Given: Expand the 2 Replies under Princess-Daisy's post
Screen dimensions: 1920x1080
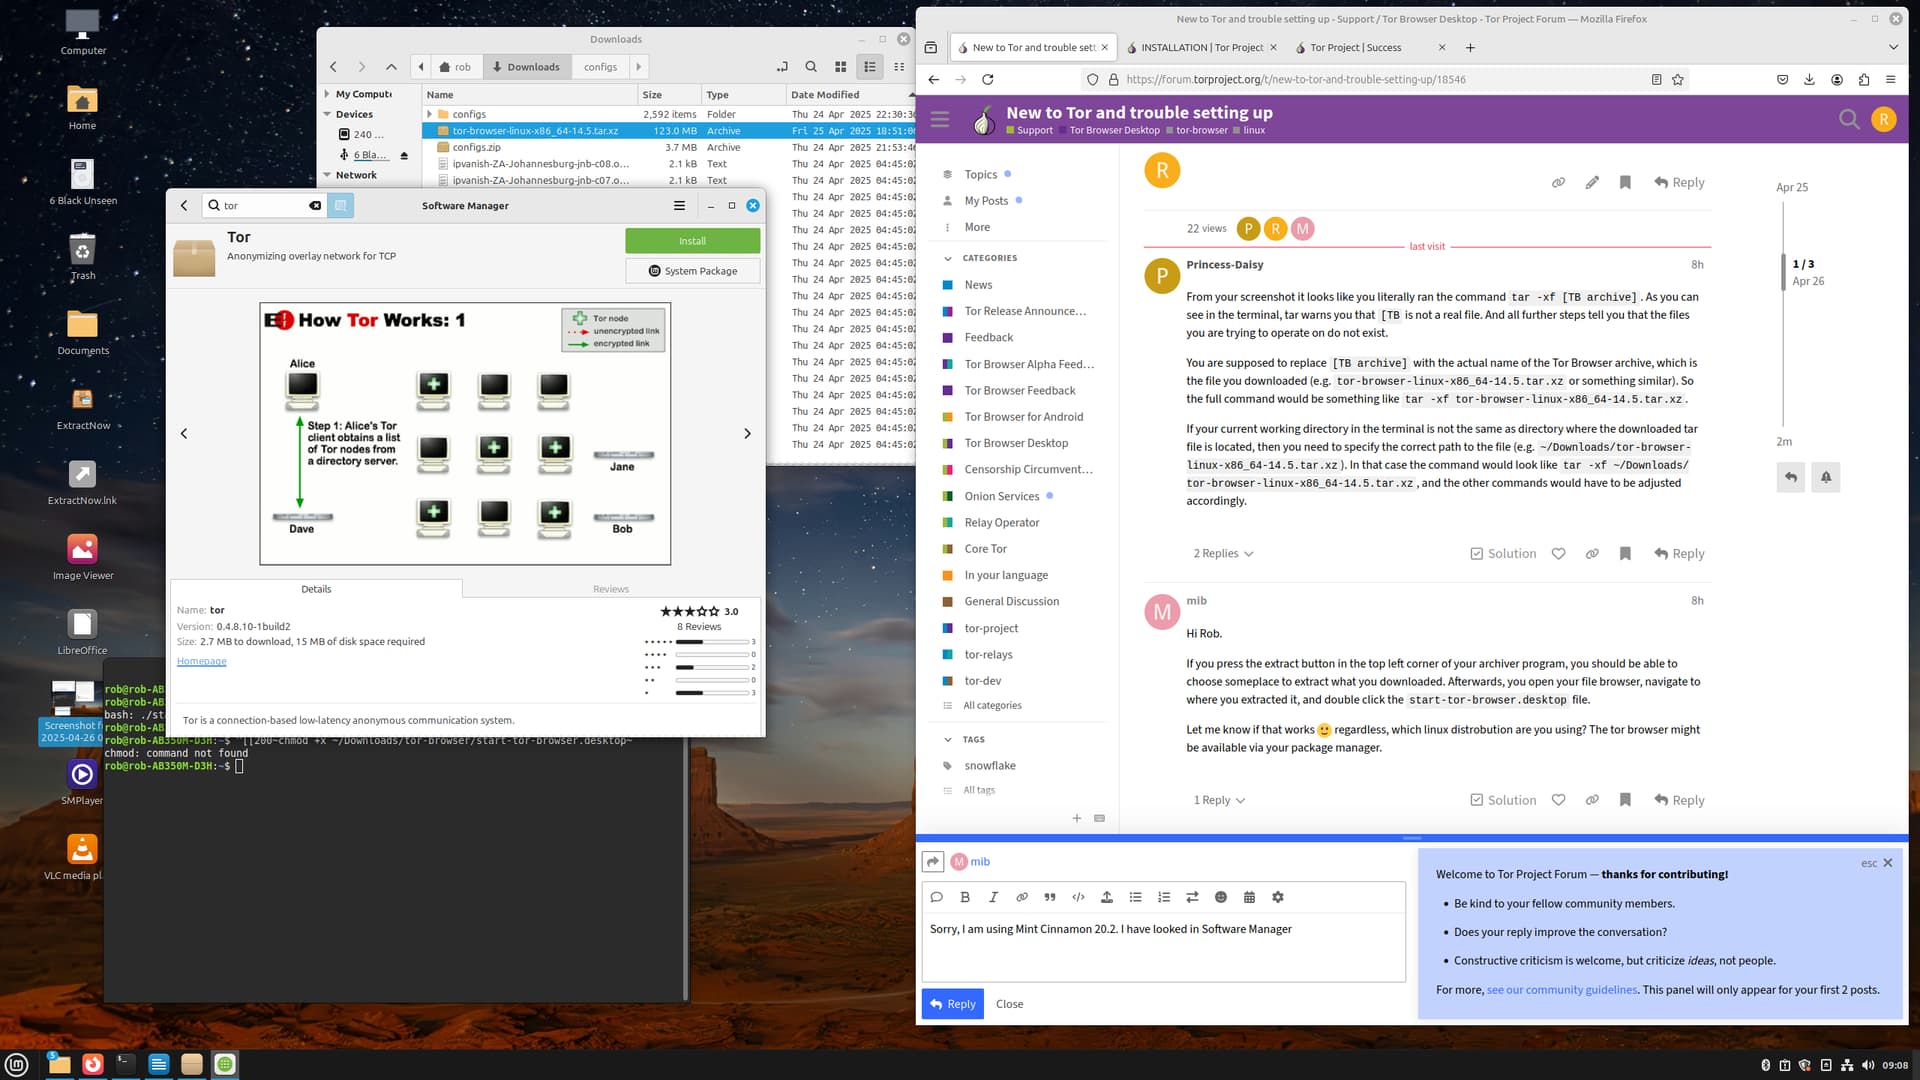Looking at the screenshot, I should click(1223, 553).
